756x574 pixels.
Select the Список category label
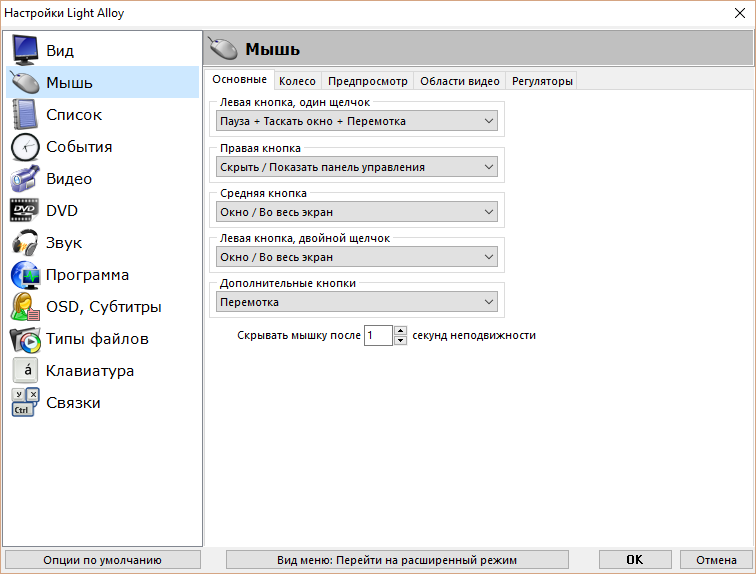pyautogui.click(x=74, y=115)
